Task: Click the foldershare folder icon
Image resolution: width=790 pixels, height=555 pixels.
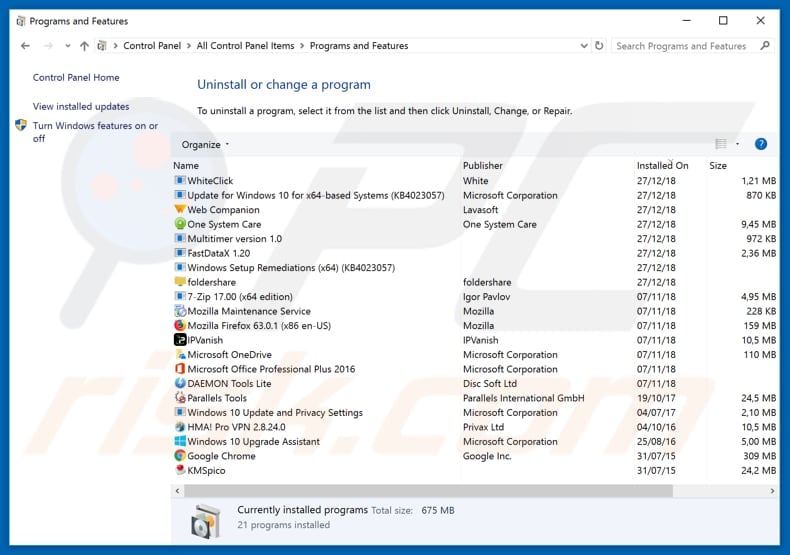Action: click(179, 282)
